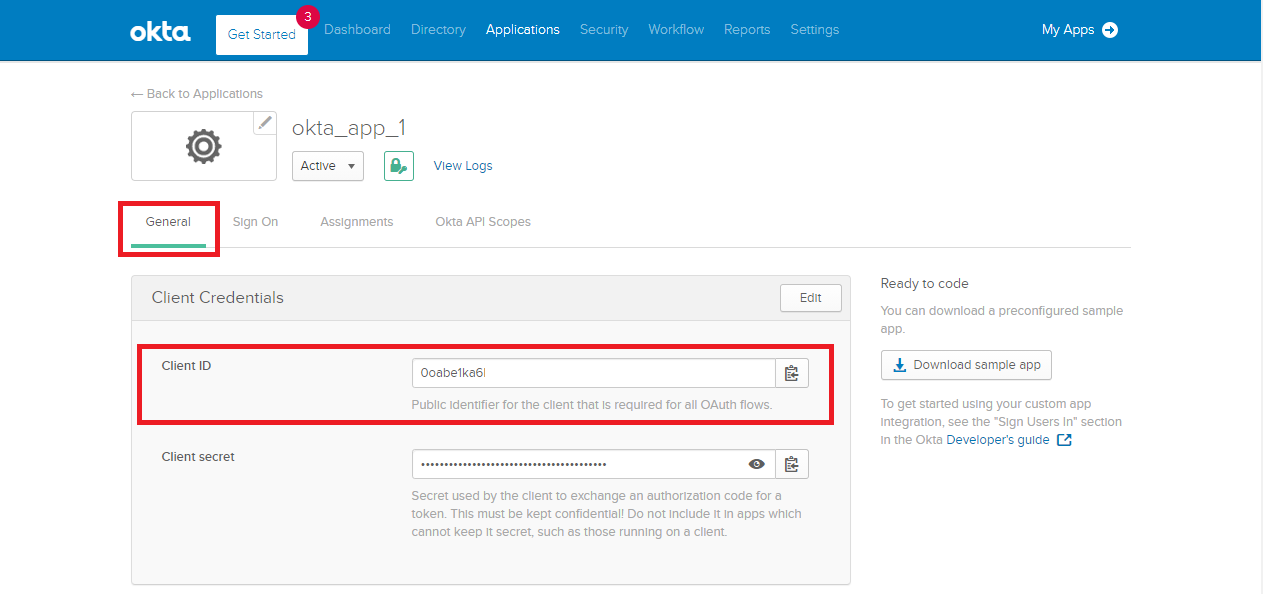Image resolution: width=1263 pixels, height=594 pixels.
Task: Select the General tab
Action: click(168, 222)
